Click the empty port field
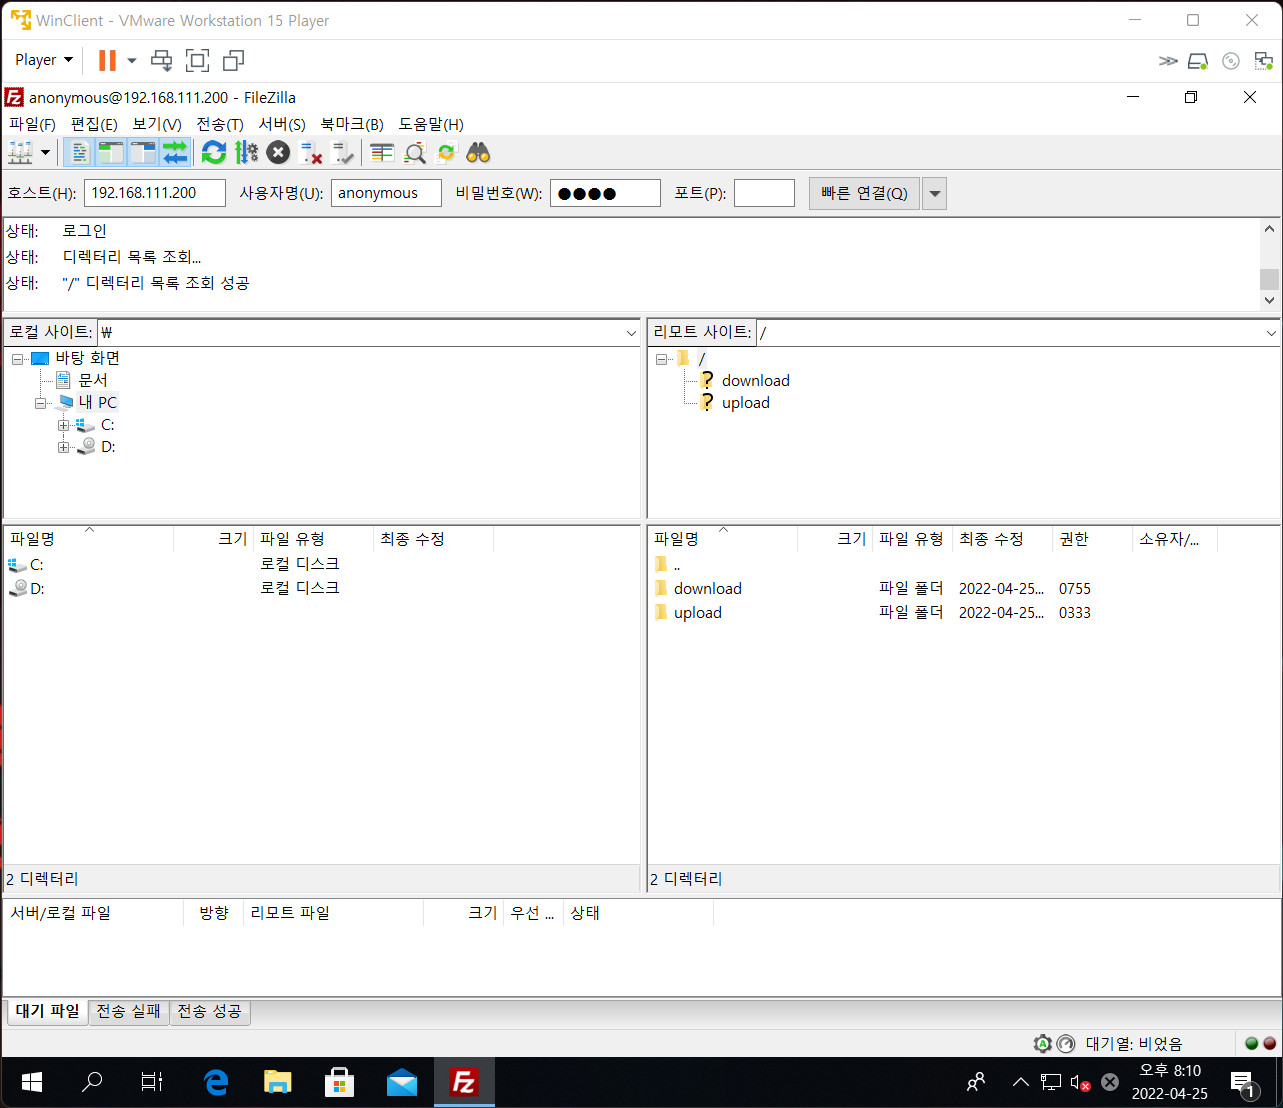 (x=764, y=193)
